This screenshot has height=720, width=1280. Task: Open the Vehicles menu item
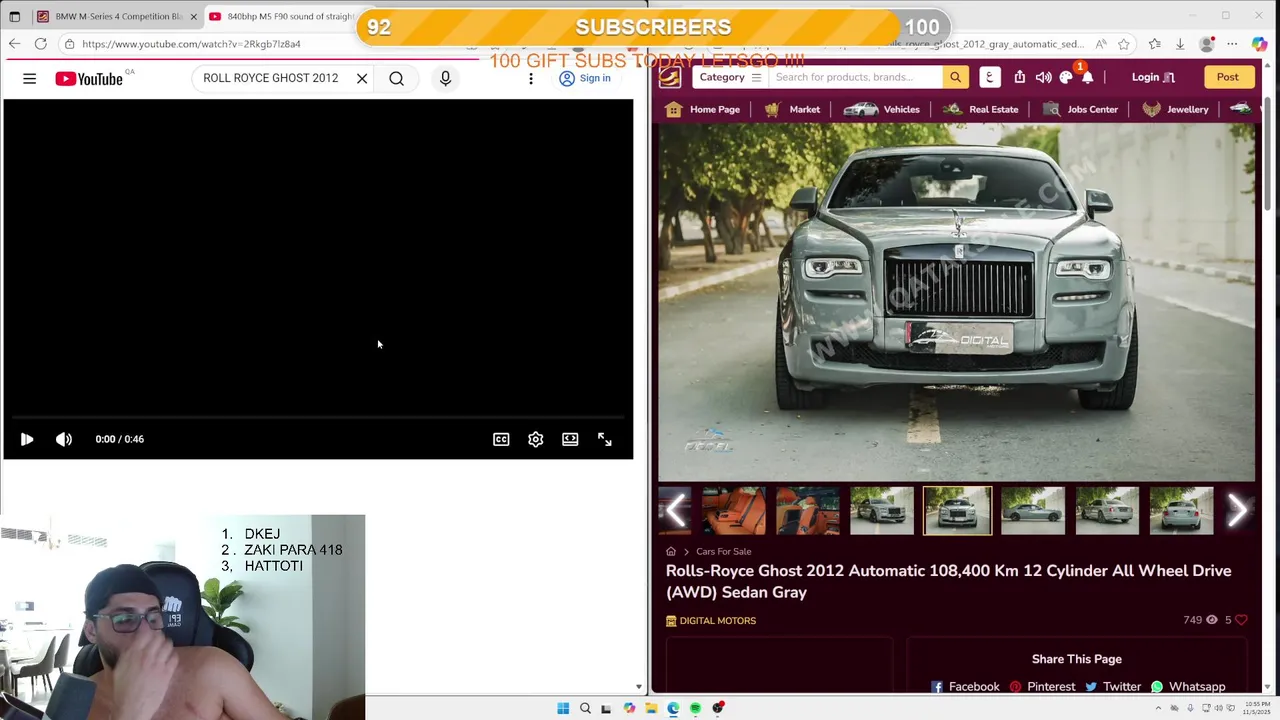pyautogui.click(x=881, y=109)
